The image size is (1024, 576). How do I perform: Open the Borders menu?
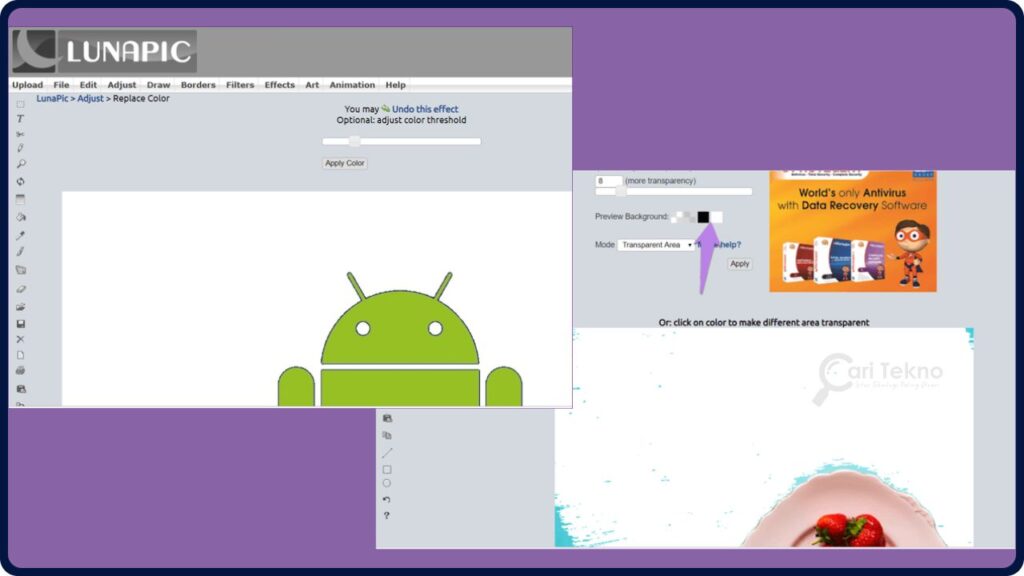tap(198, 85)
